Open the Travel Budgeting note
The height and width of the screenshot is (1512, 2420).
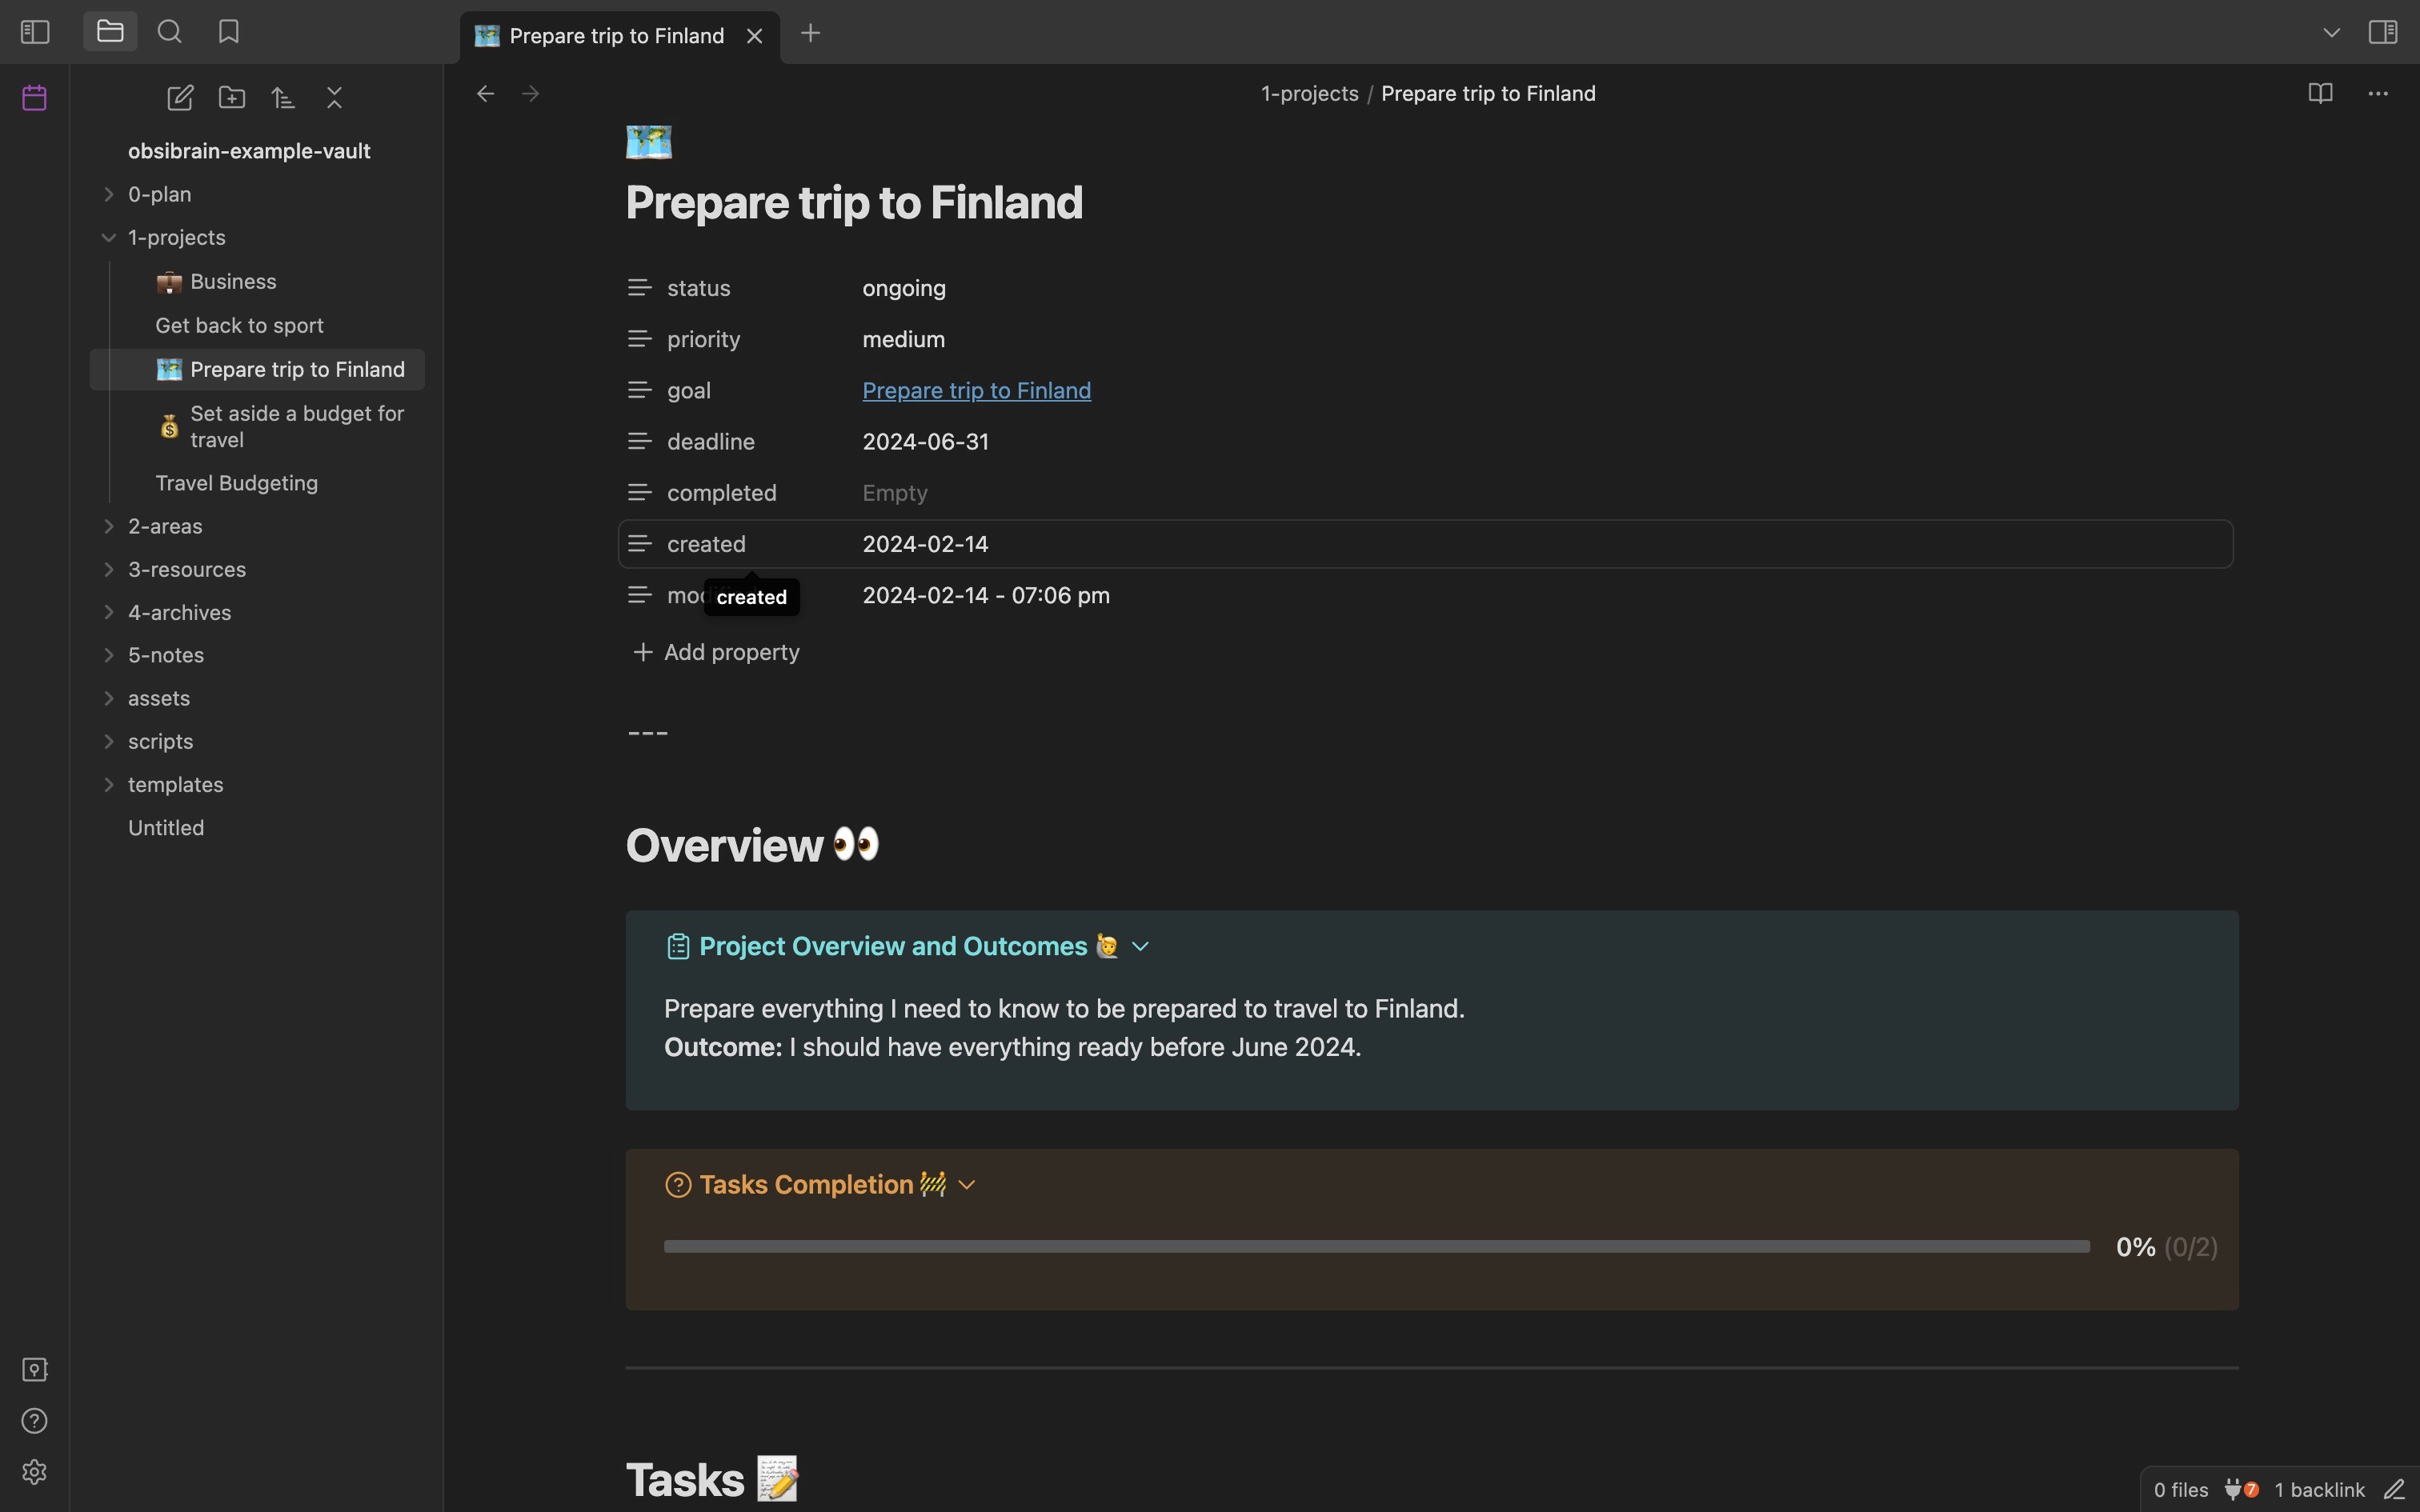(236, 483)
